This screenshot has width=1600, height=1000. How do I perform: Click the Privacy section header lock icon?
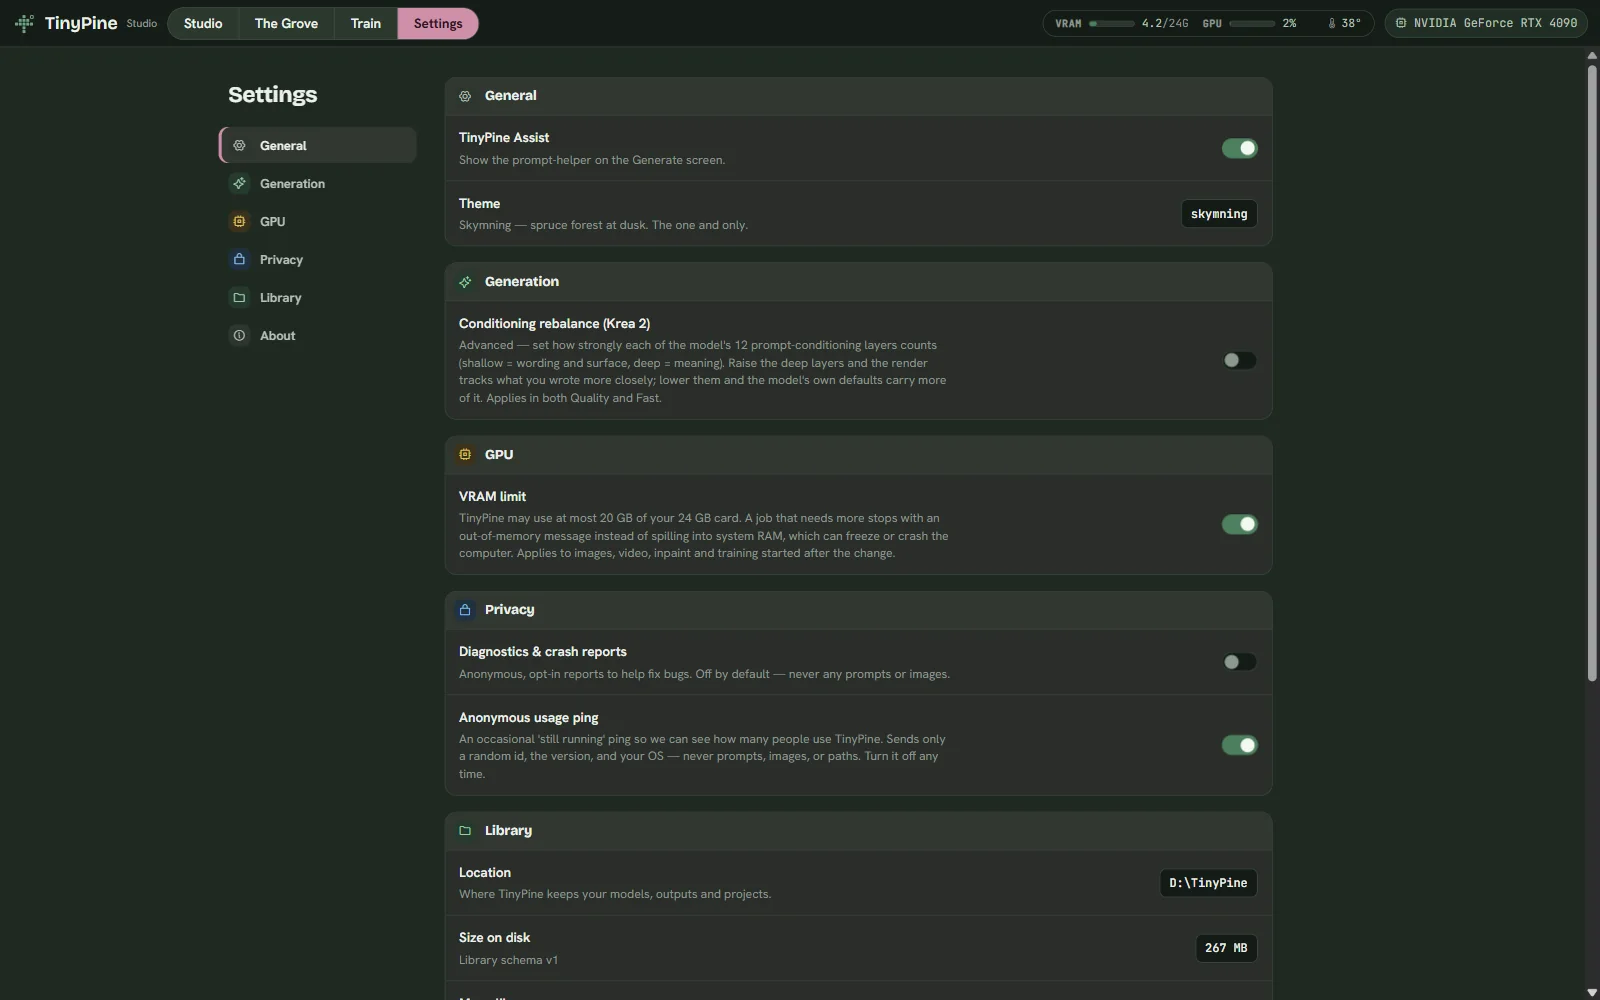(465, 609)
